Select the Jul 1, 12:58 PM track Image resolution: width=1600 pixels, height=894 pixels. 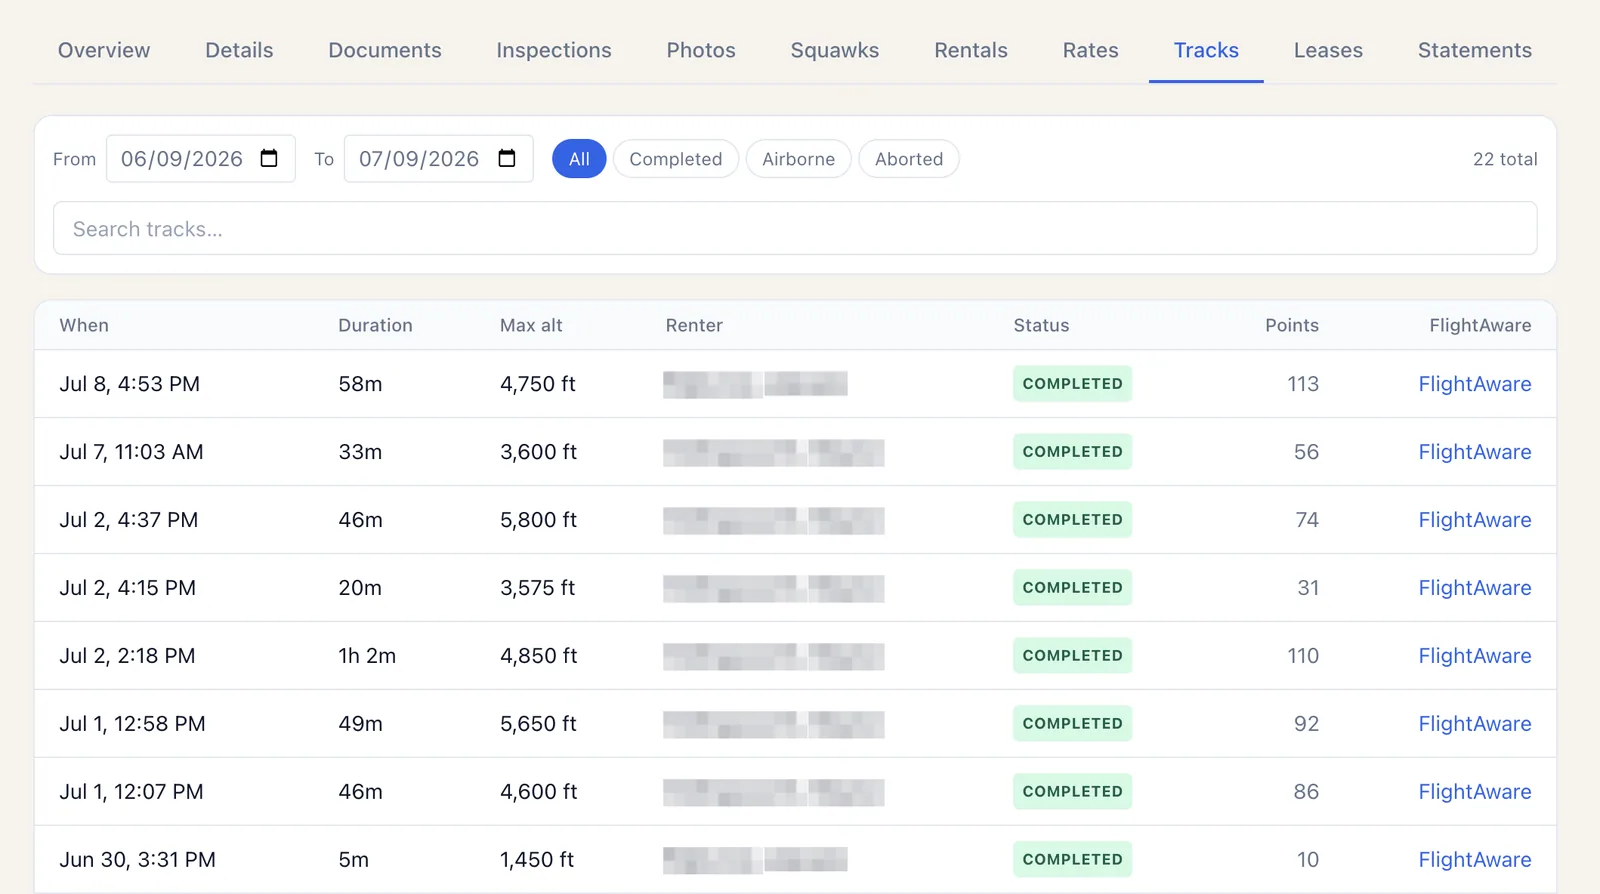(795, 724)
